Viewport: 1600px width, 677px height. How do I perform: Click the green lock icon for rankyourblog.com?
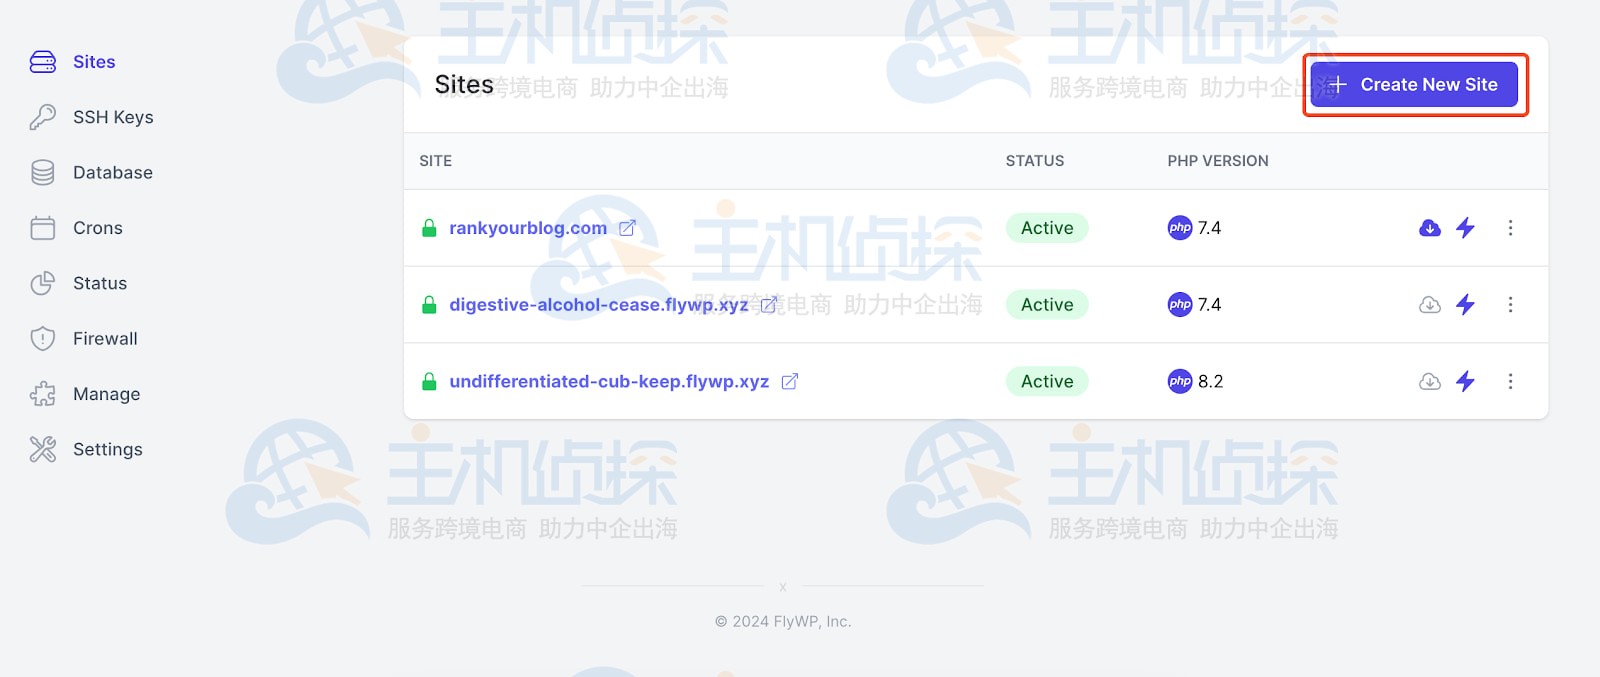click(429, 228)
